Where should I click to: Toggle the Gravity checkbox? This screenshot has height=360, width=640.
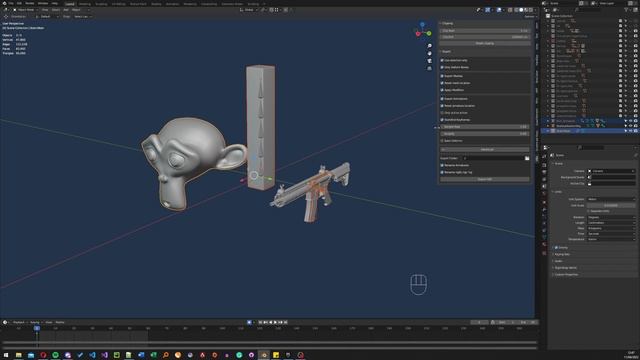pos(556,248)
